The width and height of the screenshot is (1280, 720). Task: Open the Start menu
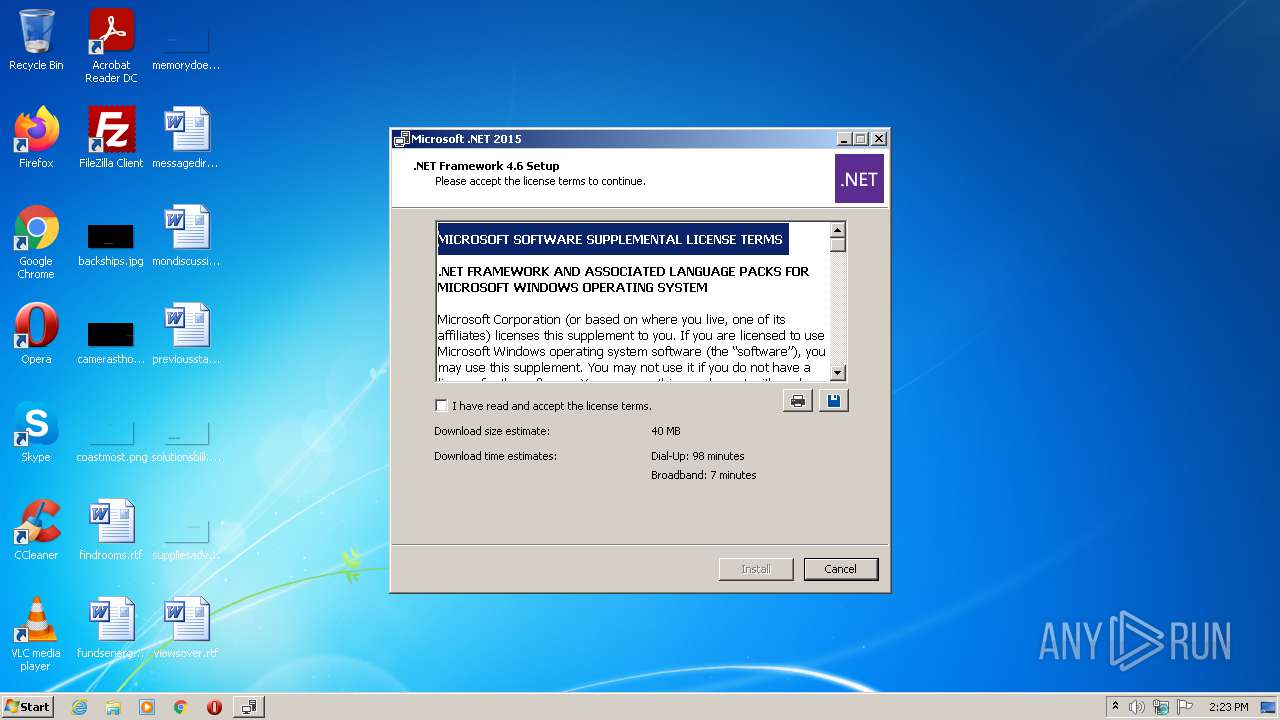[x=27, y=706]
